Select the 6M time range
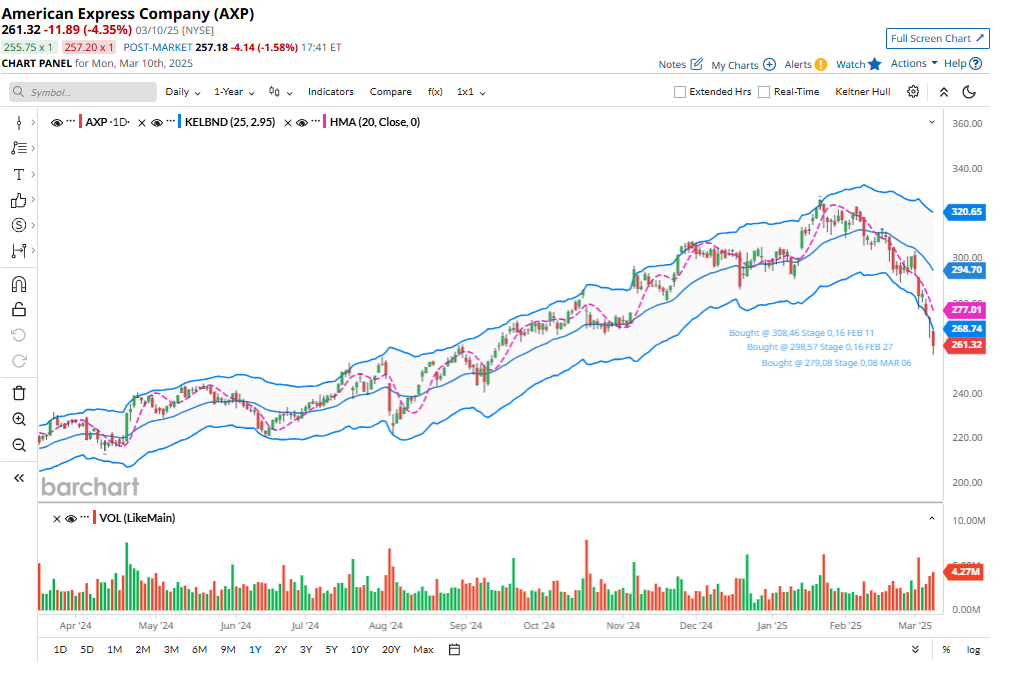 [x=199, y=650]
